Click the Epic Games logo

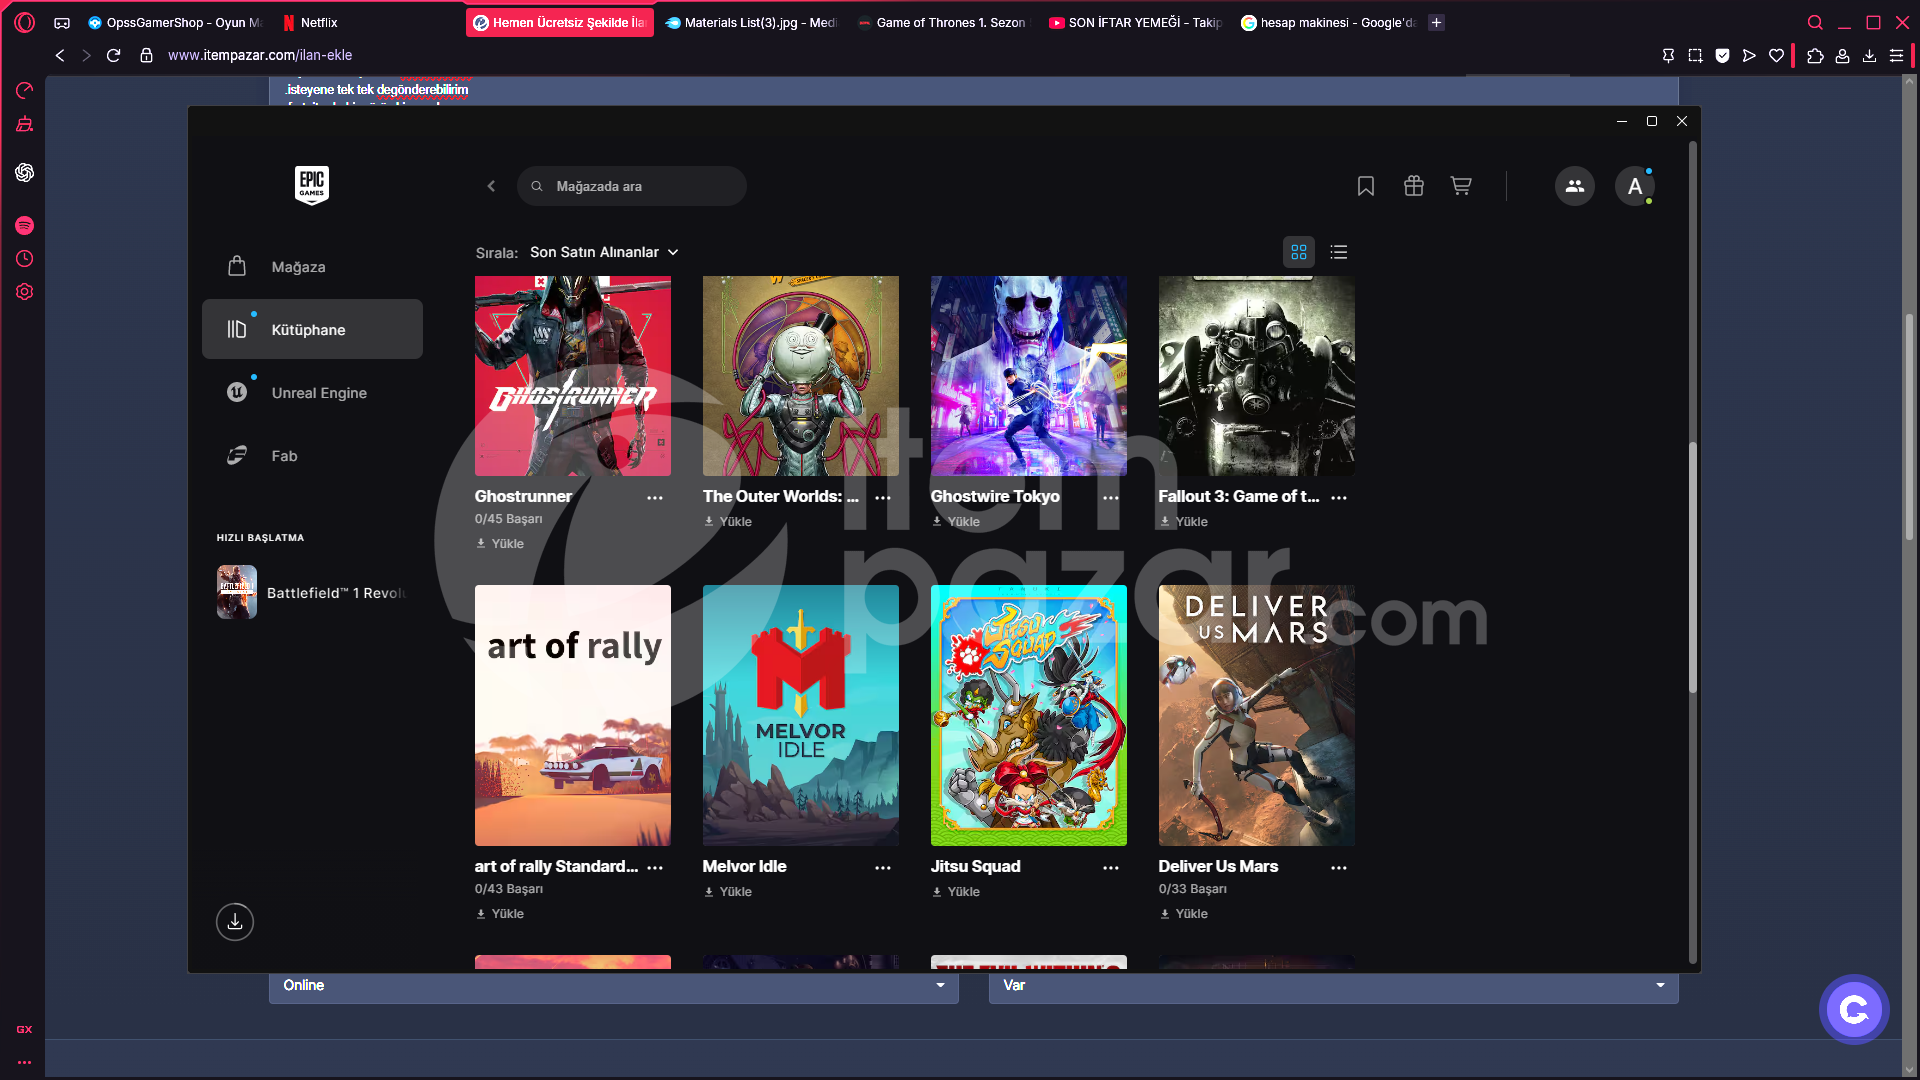(312, 186)
